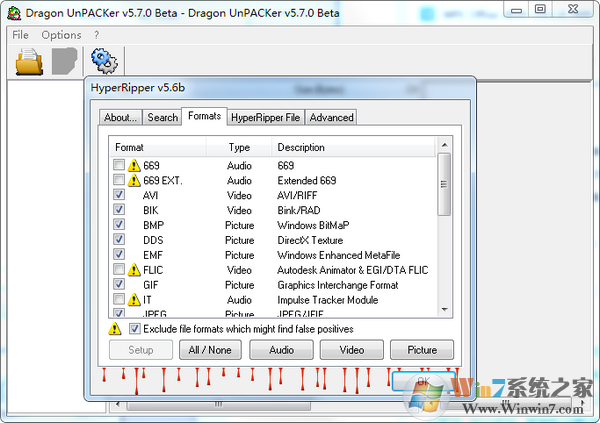This screenshot has height=423, width=600.
Task: Enable the 669 format checkbox
Action: [x=119, y=165]
